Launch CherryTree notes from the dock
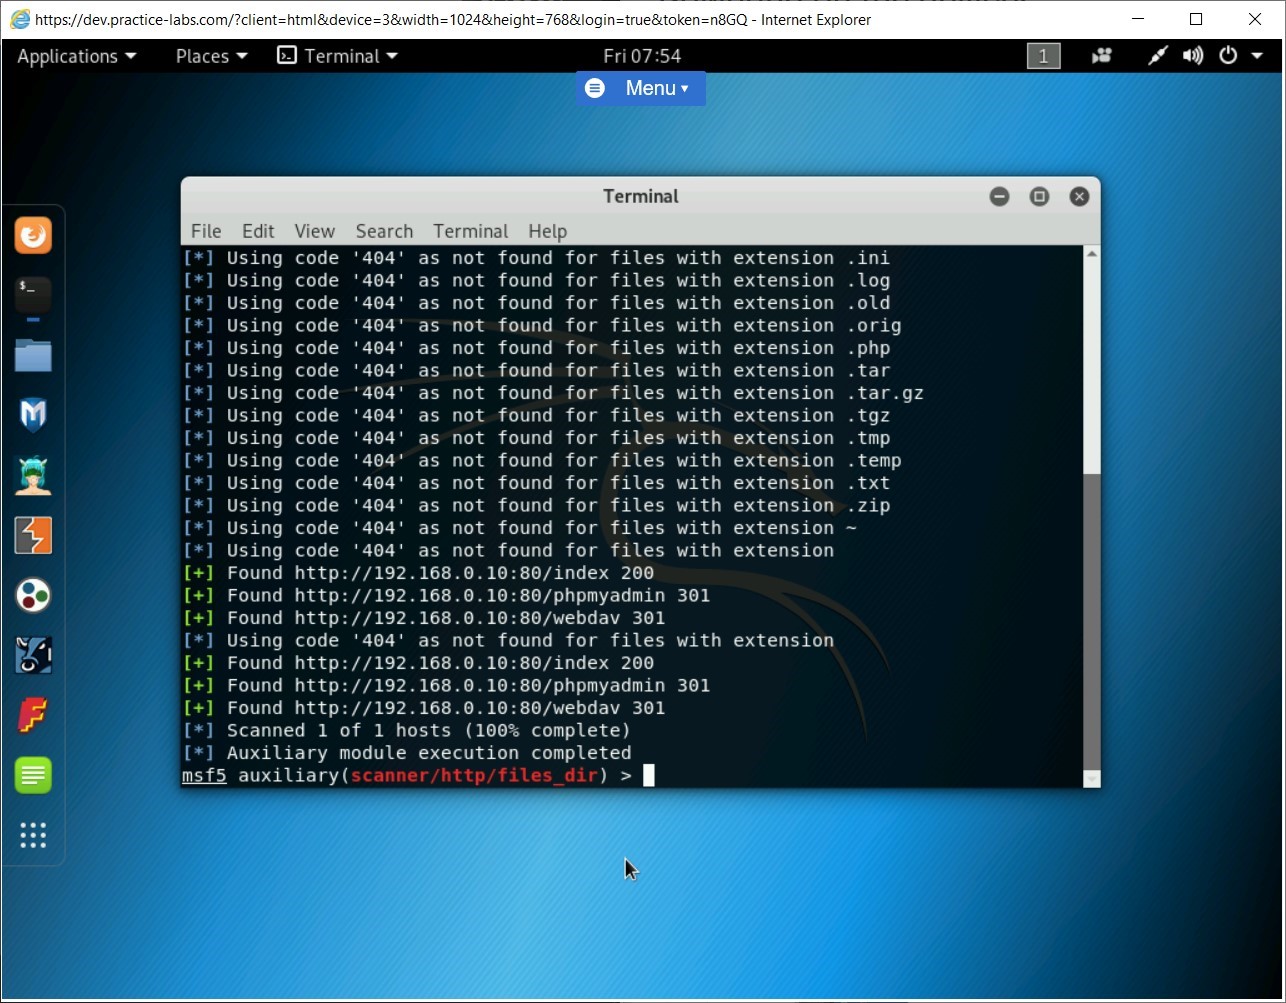1286x1003 pixels. (33, 775)
